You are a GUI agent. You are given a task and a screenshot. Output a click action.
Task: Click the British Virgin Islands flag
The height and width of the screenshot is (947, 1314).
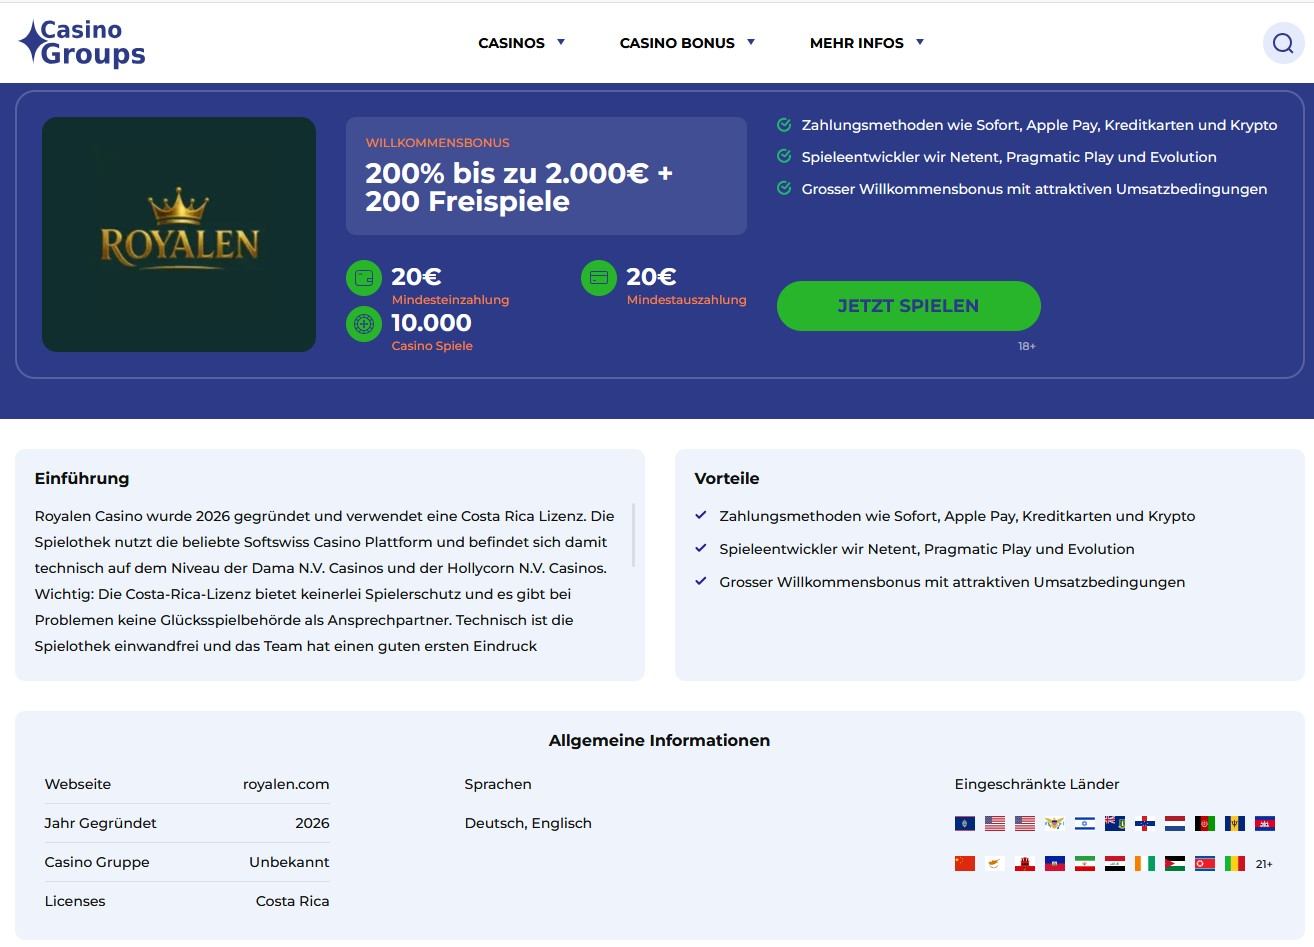(x=1115, y=824)
